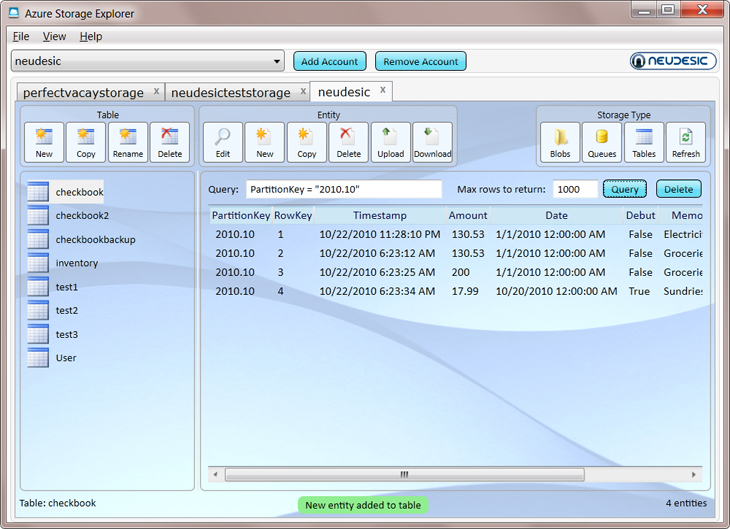The image size is (730, 529).
Task: Open the test2 table
Action: point(53,310)
